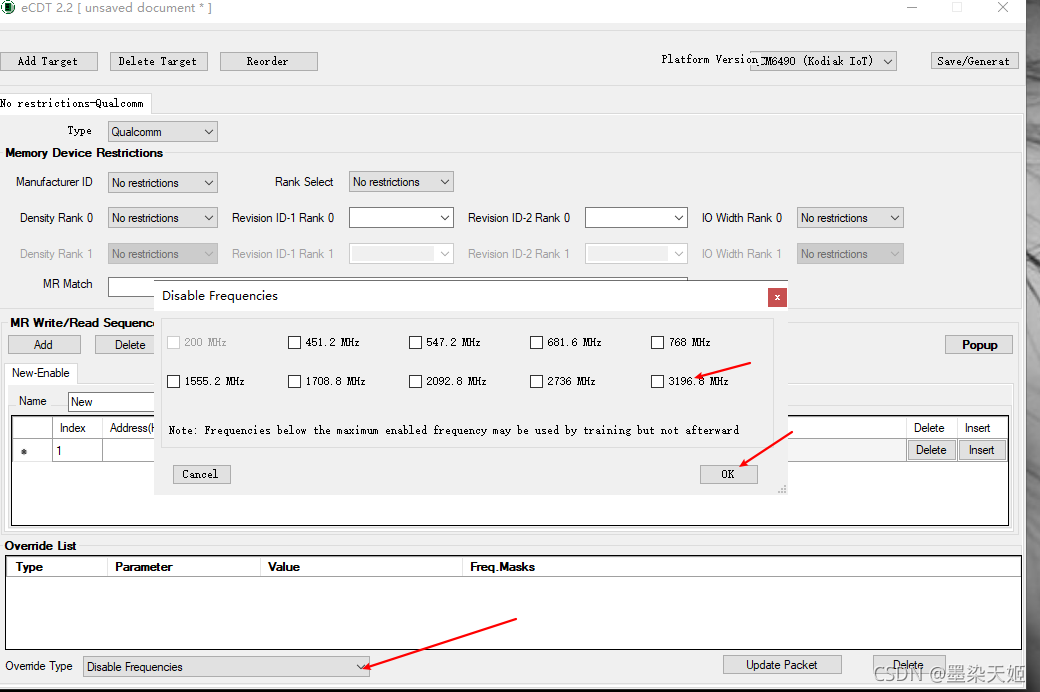Click Cancel in Disable Frequencies dialog
The image size is (1040, 692).
pos(201,474)
